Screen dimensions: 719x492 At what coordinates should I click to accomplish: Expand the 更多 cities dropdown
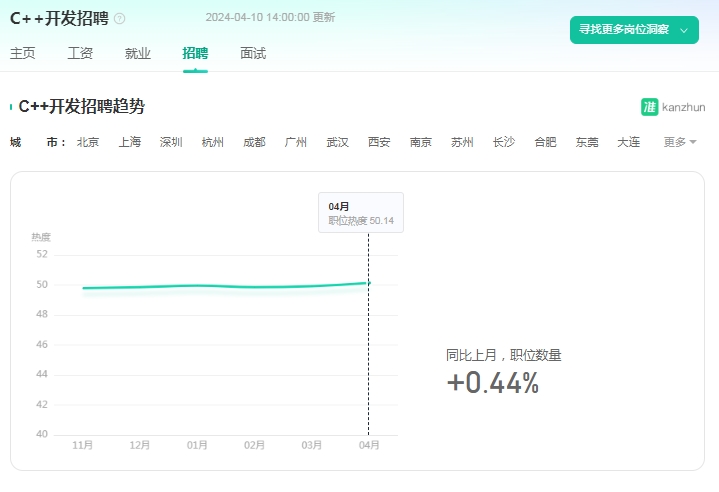click(680, 142)
